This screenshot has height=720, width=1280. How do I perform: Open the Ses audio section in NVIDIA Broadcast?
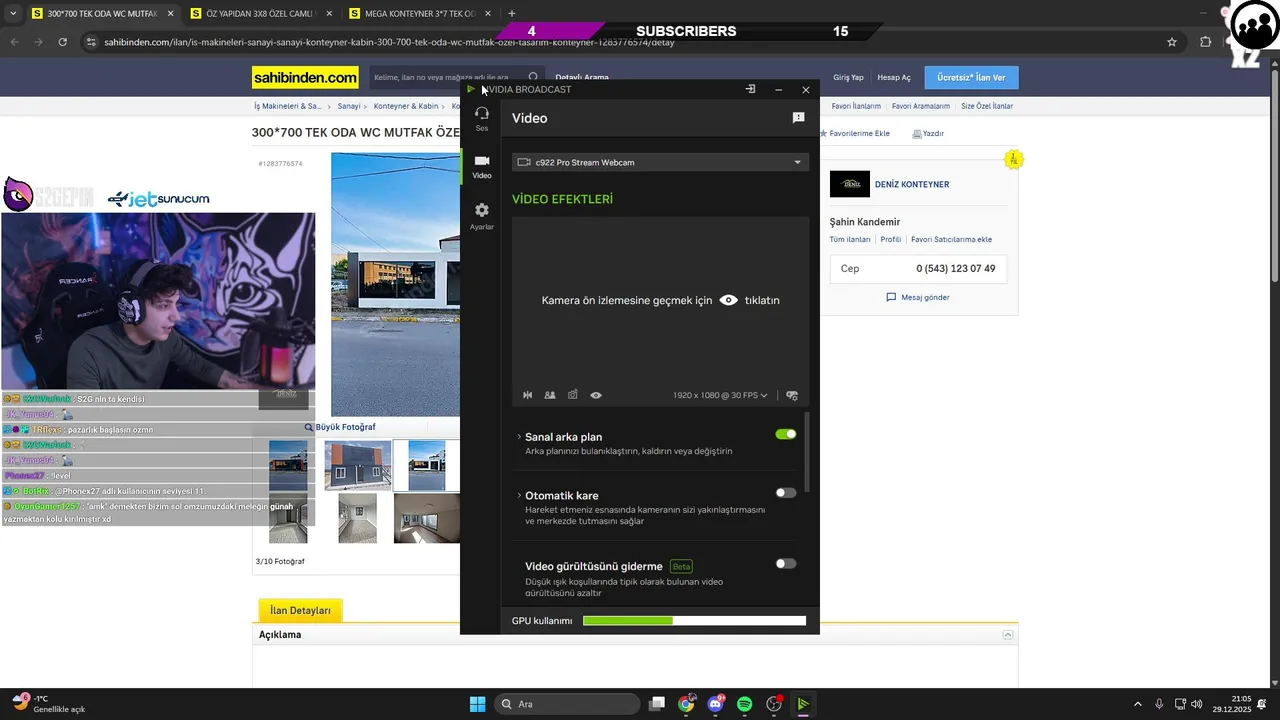(482, 118)
